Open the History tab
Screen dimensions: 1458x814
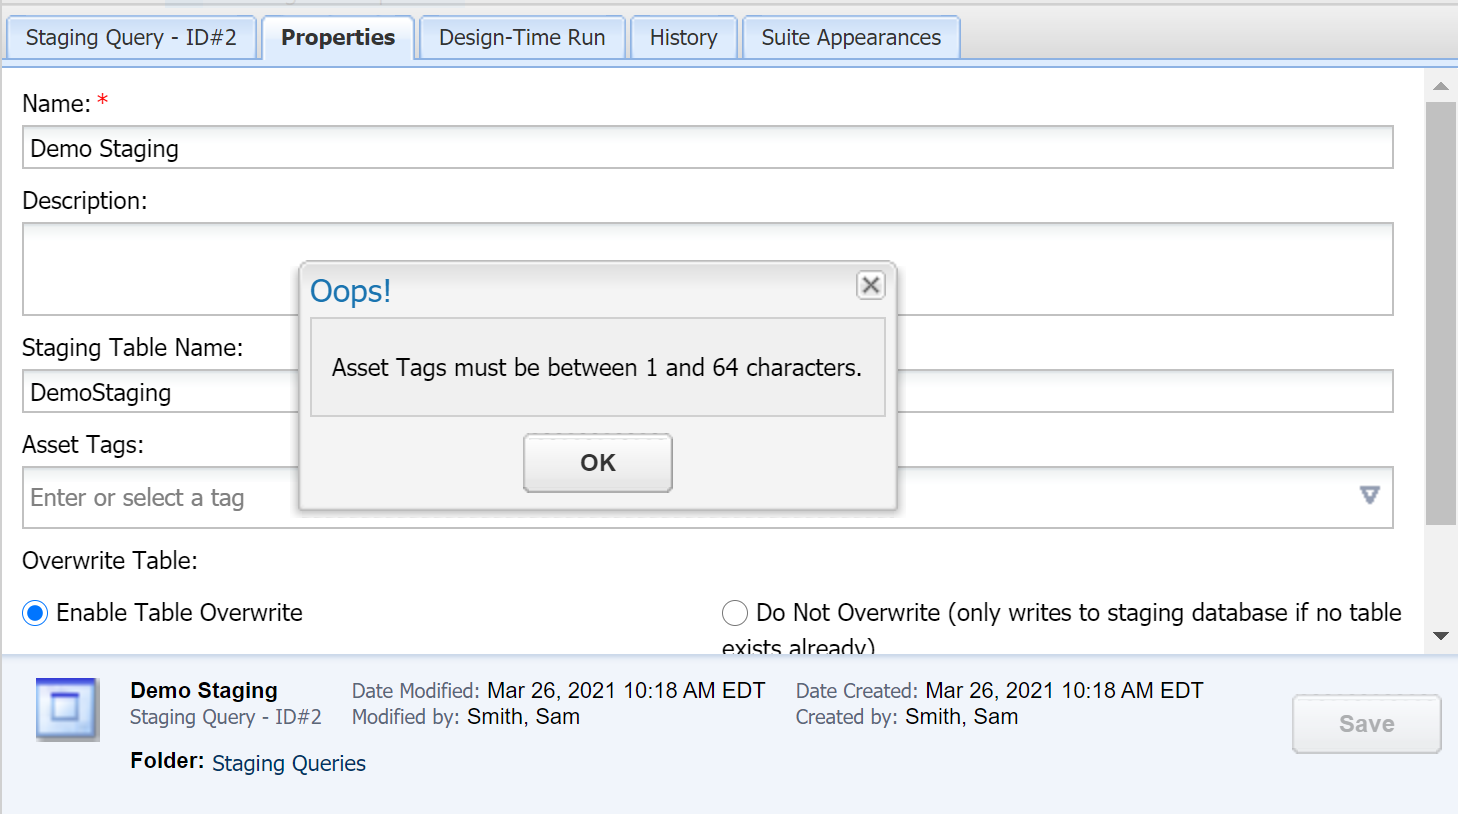[x=683, y=38]
